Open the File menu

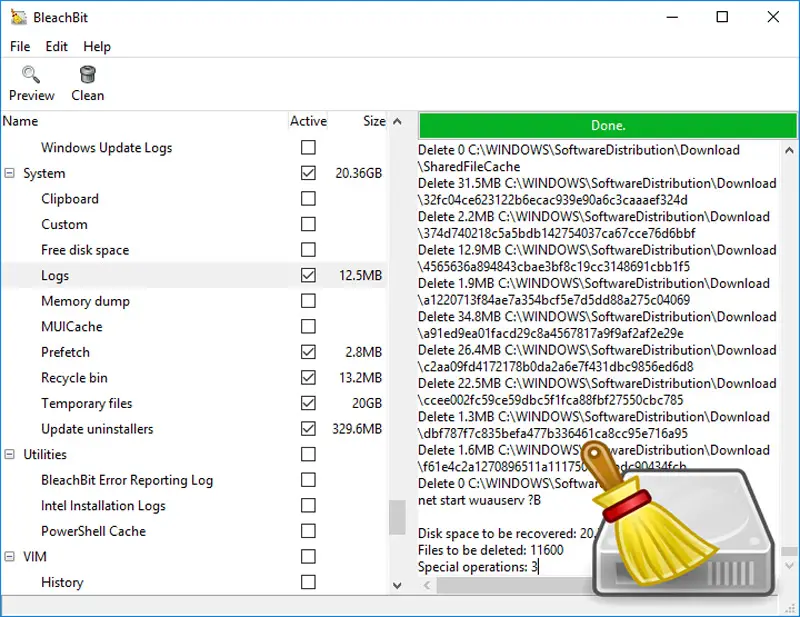click(x=20, y=46)
